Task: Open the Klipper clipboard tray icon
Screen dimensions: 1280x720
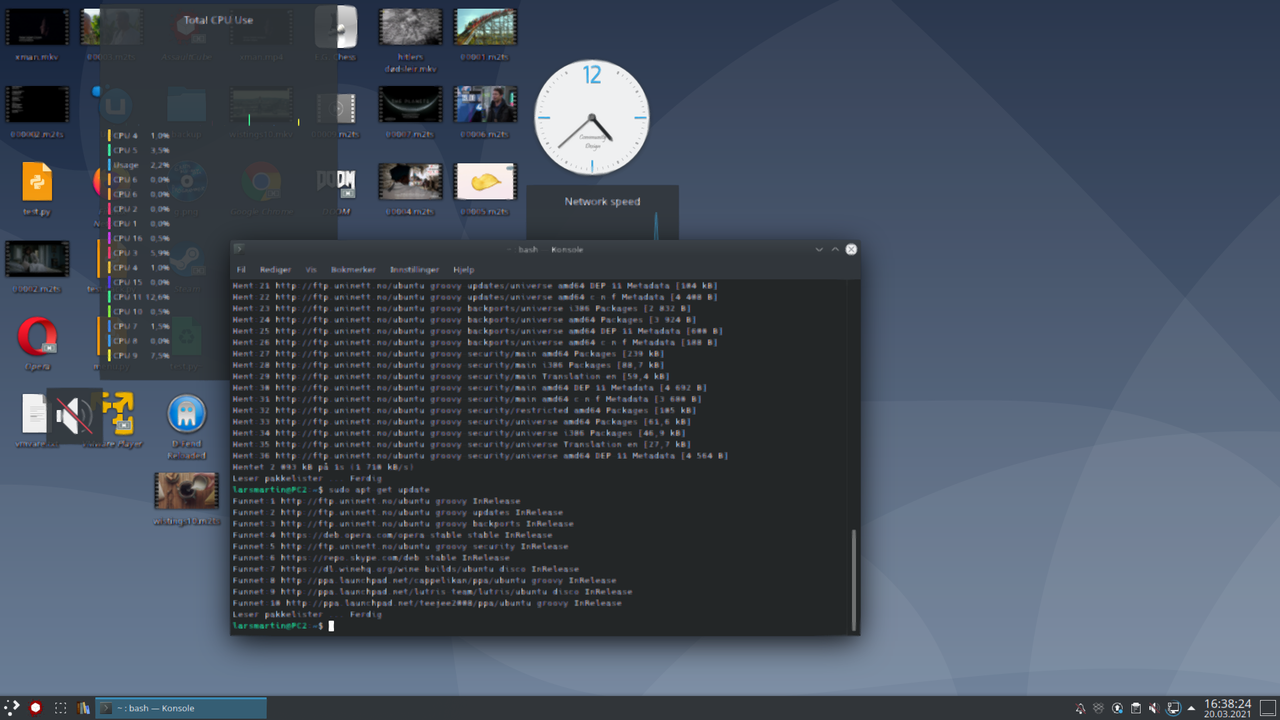Action: tap(1134, 707)
